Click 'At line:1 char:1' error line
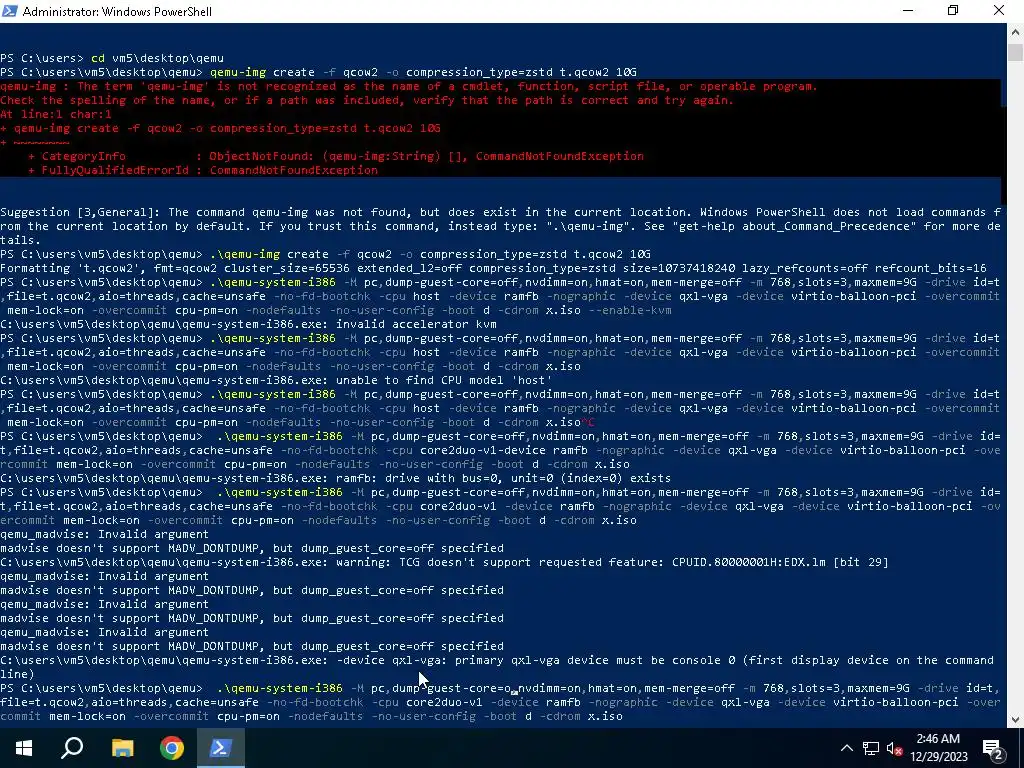Image resolution: width=1024 pixels, height=768 pixels. [x=56, y=114]
